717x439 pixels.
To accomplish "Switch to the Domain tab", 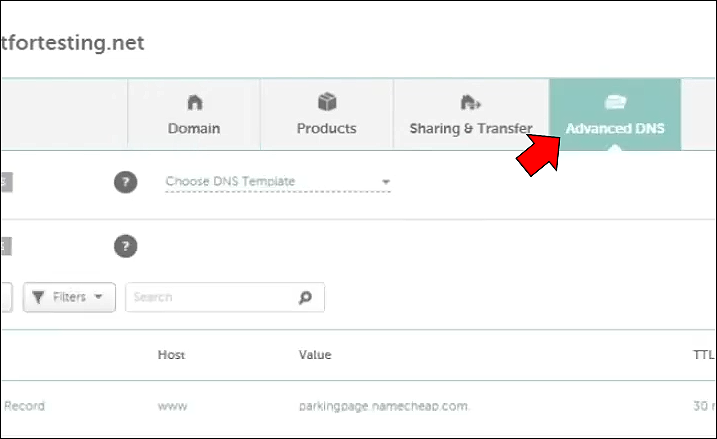I will coord(194,128).
